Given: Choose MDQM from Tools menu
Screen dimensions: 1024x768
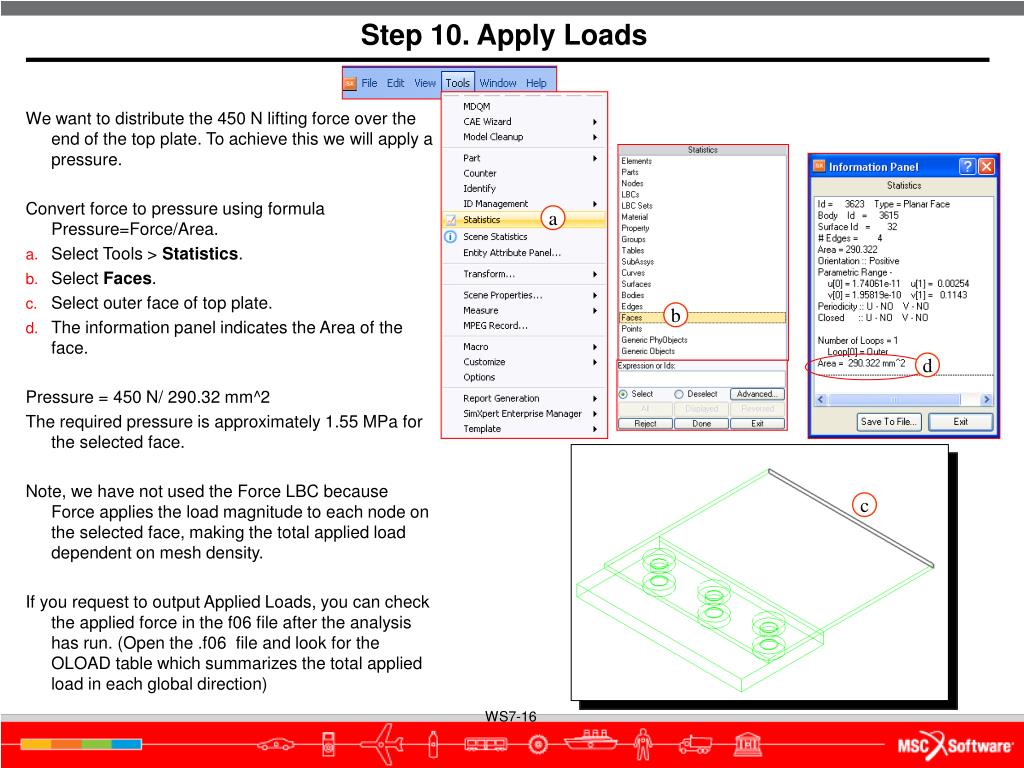Looking at the screenshot, I should pos(477,106).
